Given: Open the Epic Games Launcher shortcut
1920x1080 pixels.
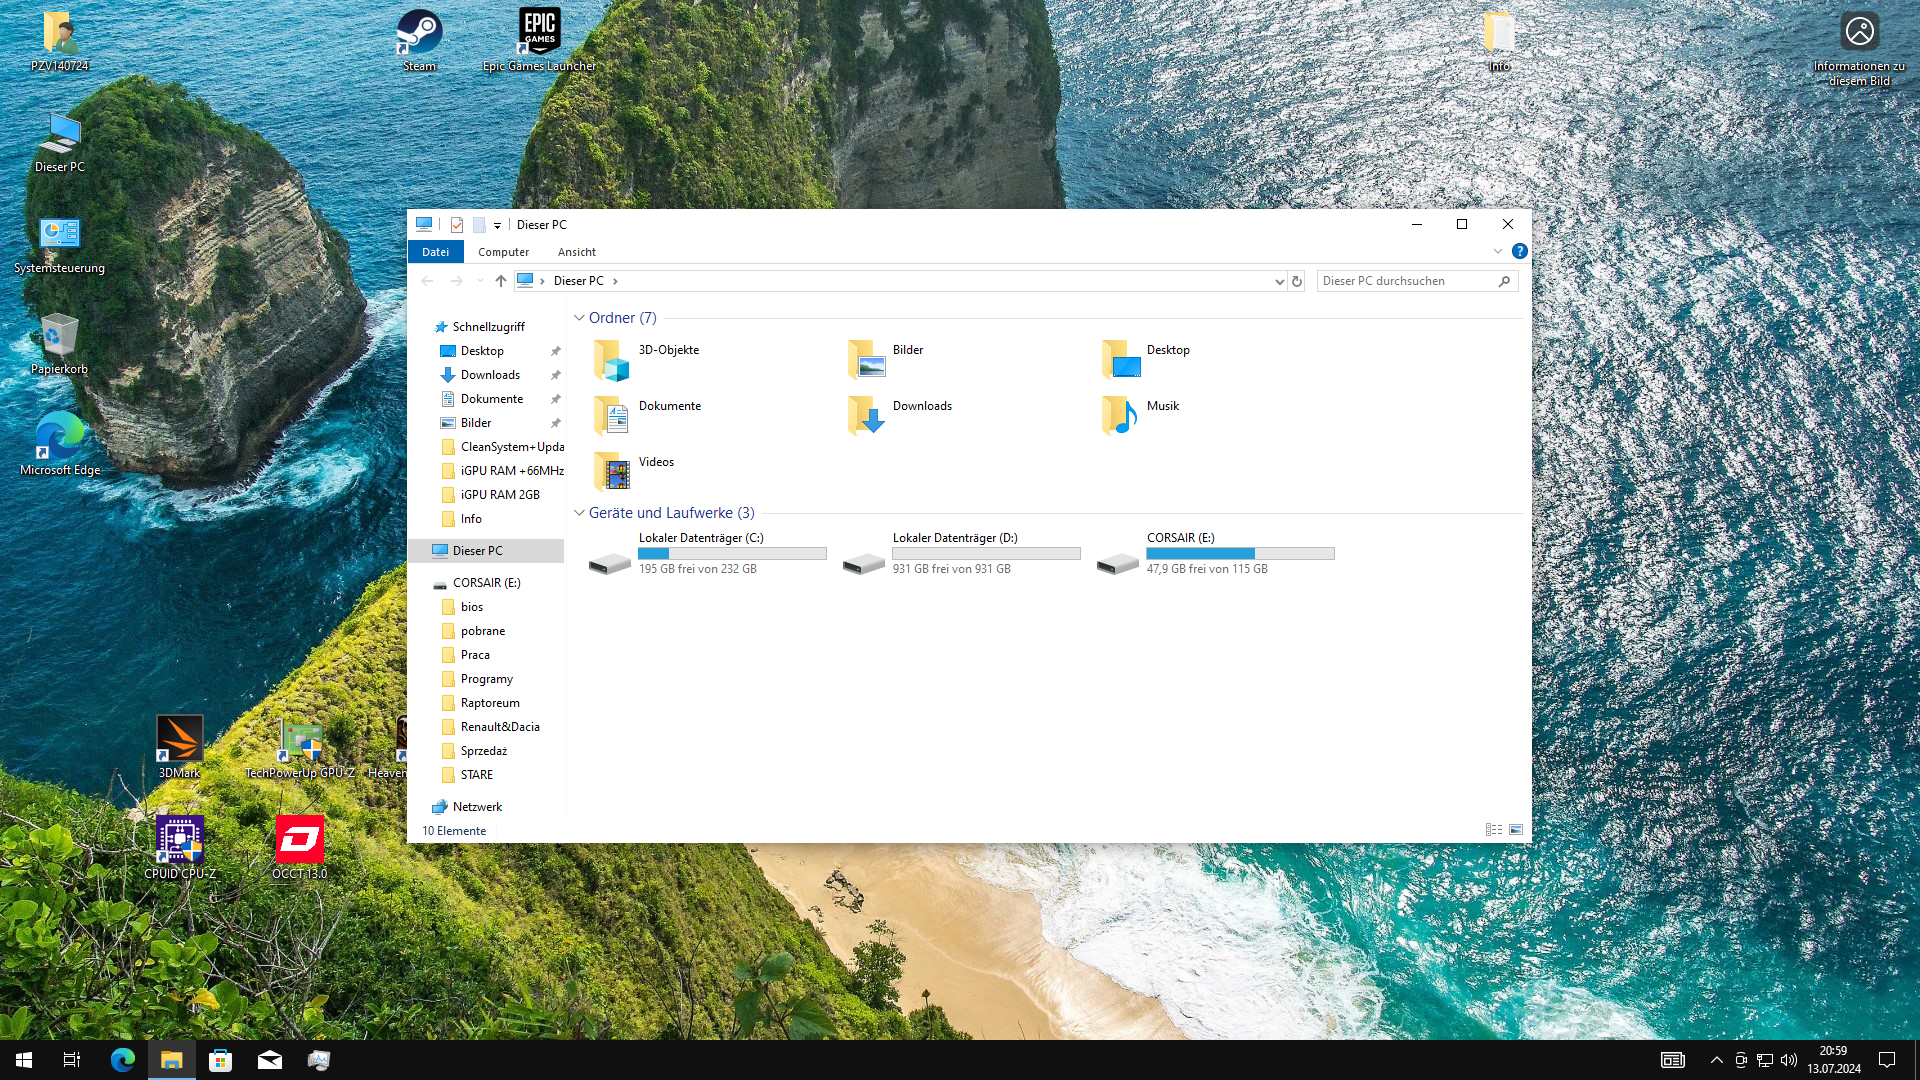Looking at the screenshot, I should pos(539,40).
